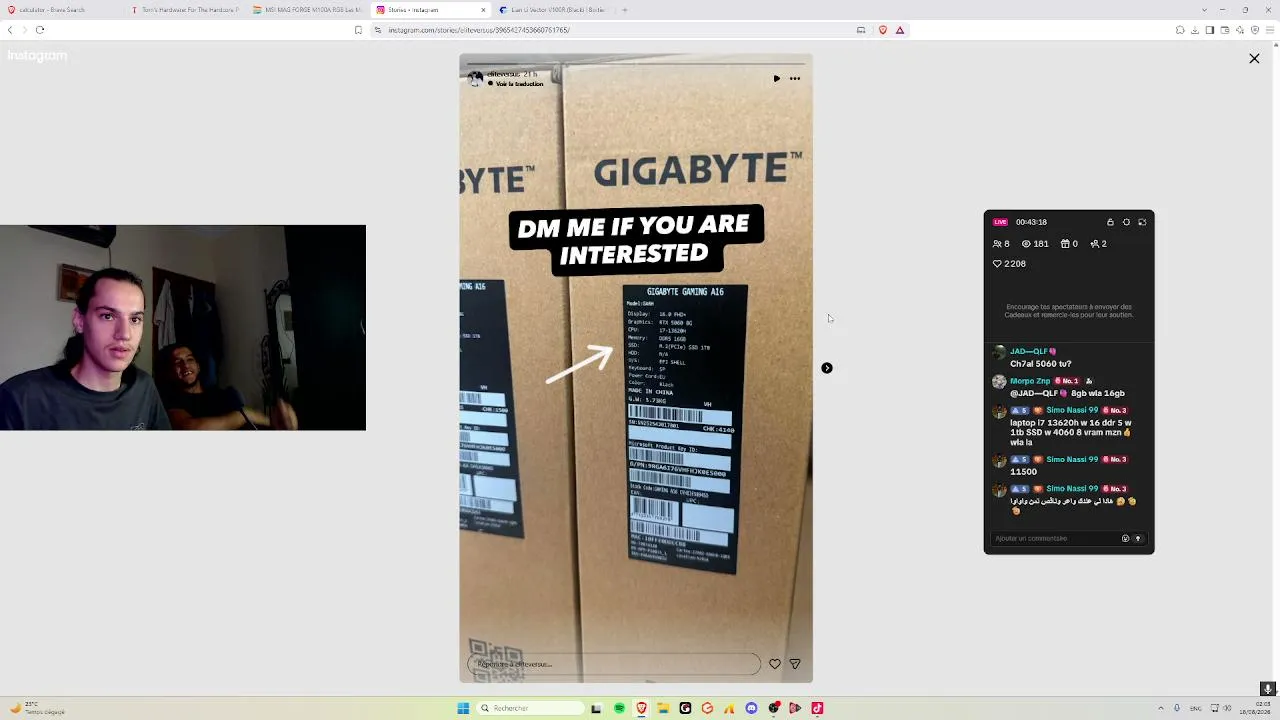
Task: Open the Brave Rewards triangle icon
Action: [900, 30]
